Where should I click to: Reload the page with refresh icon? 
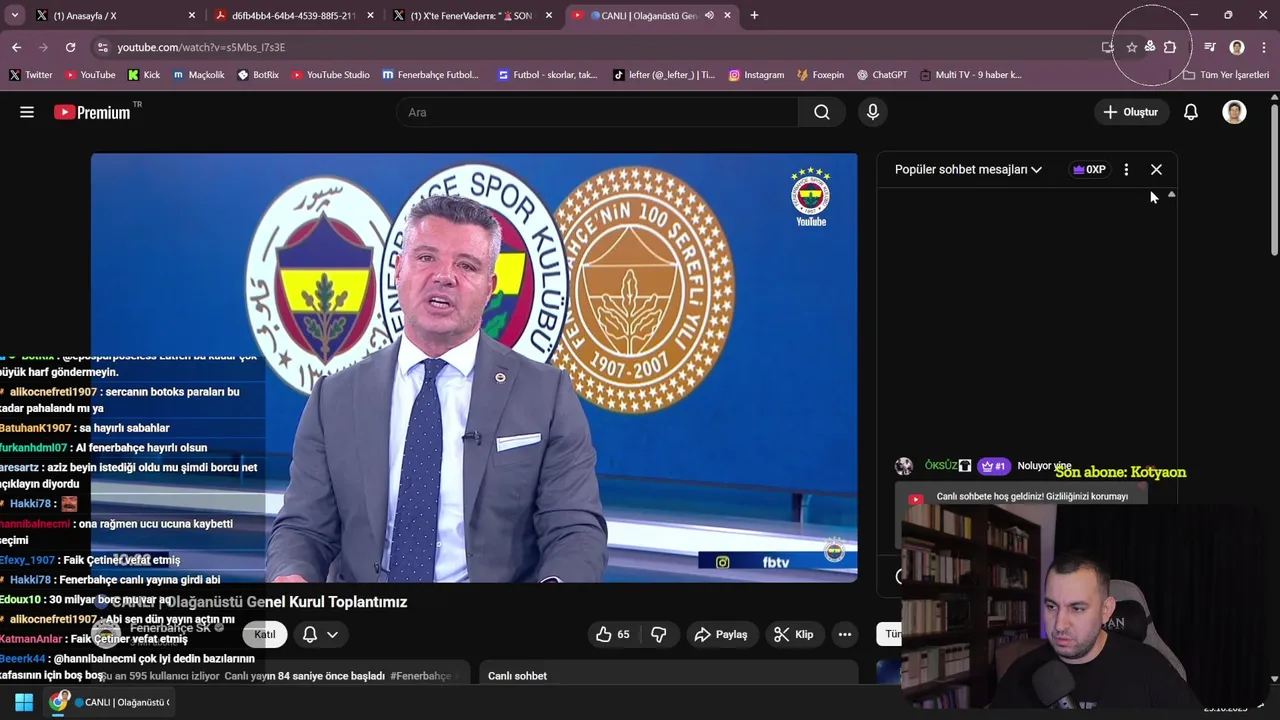pyautogui.click(x=70, y=47)
